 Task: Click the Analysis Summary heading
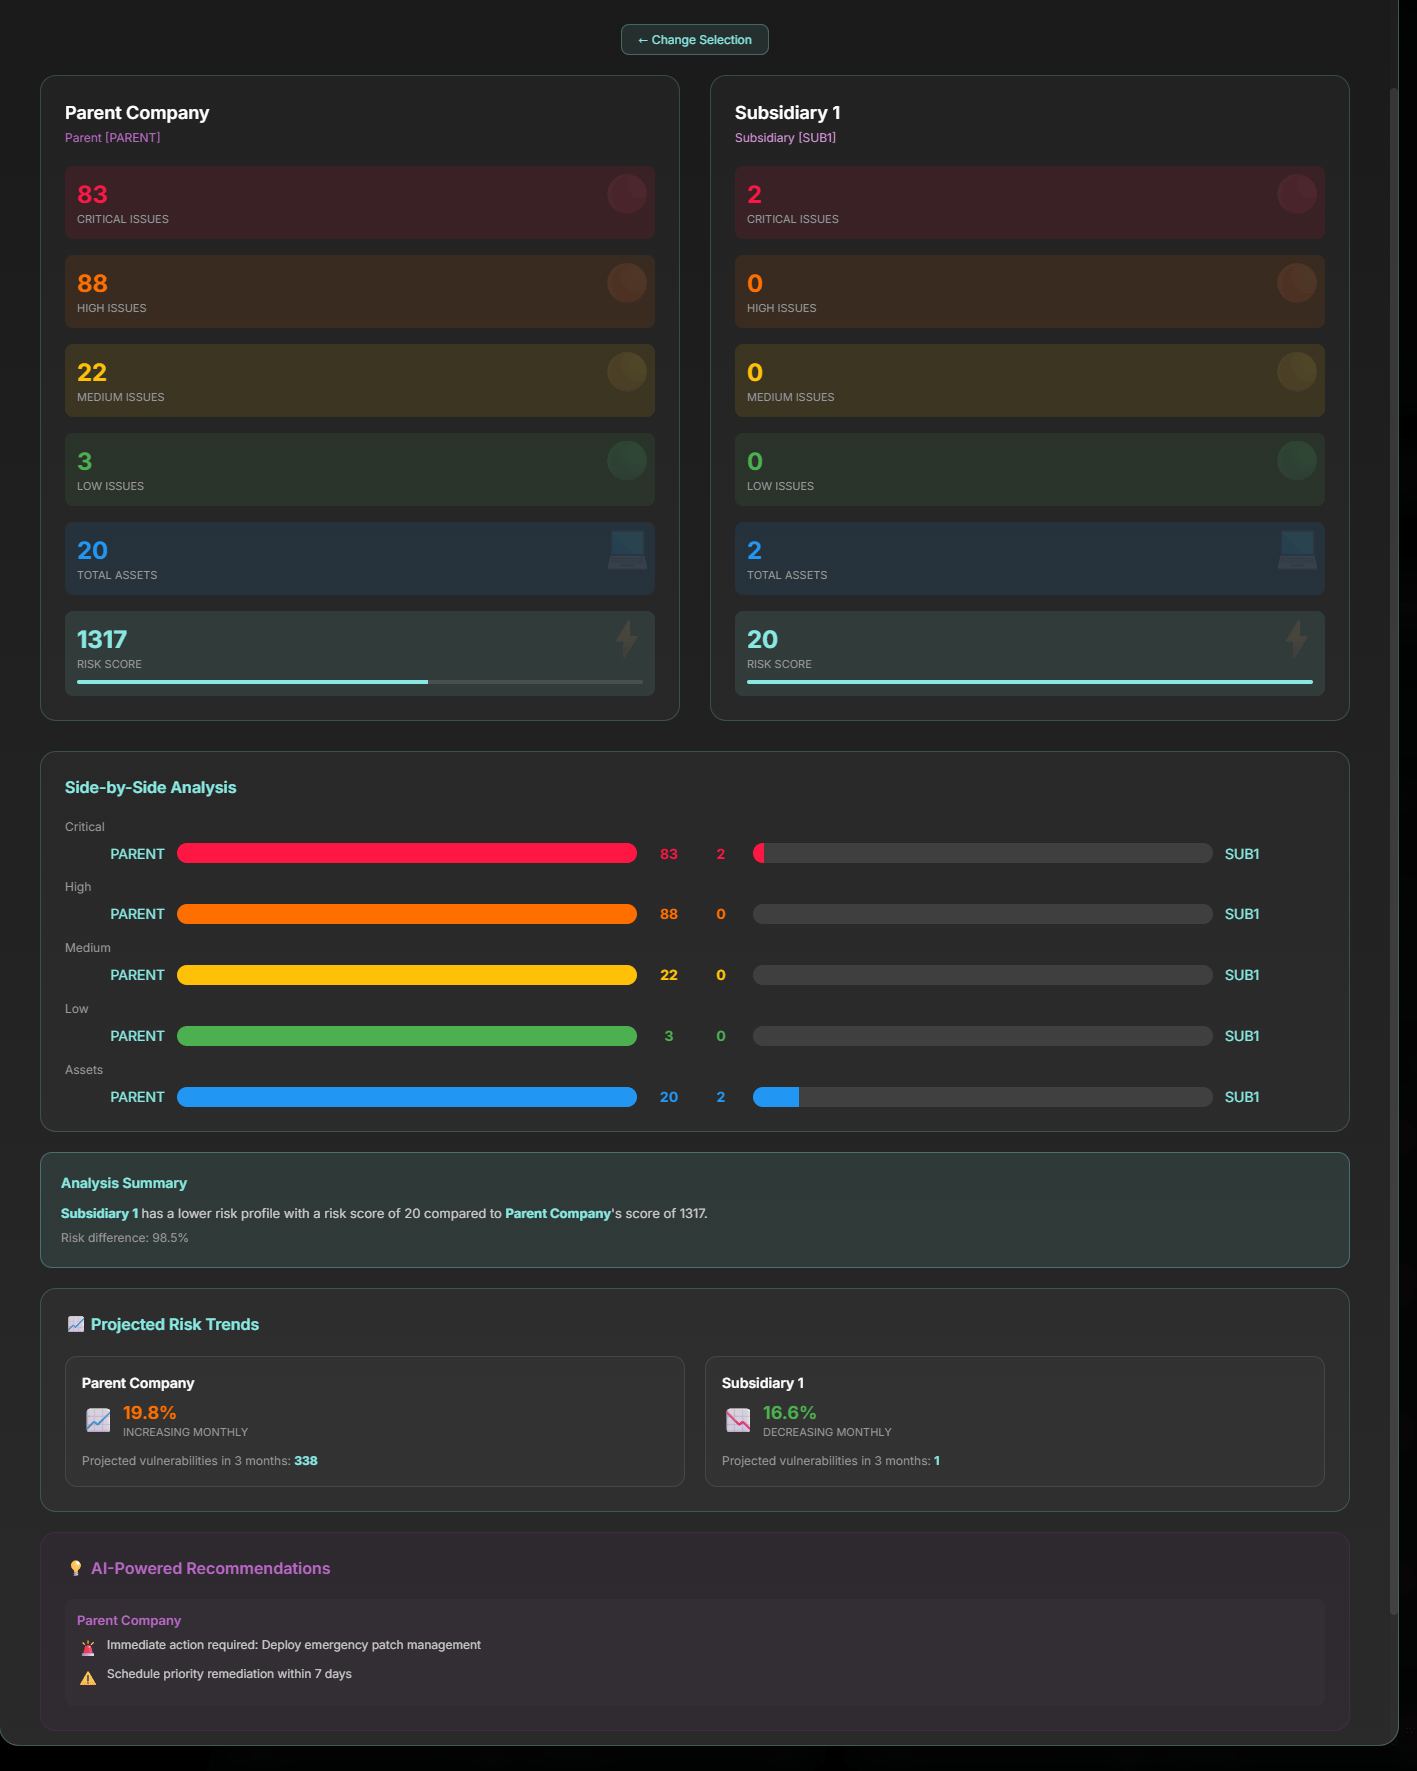(x=124, y=1183)
